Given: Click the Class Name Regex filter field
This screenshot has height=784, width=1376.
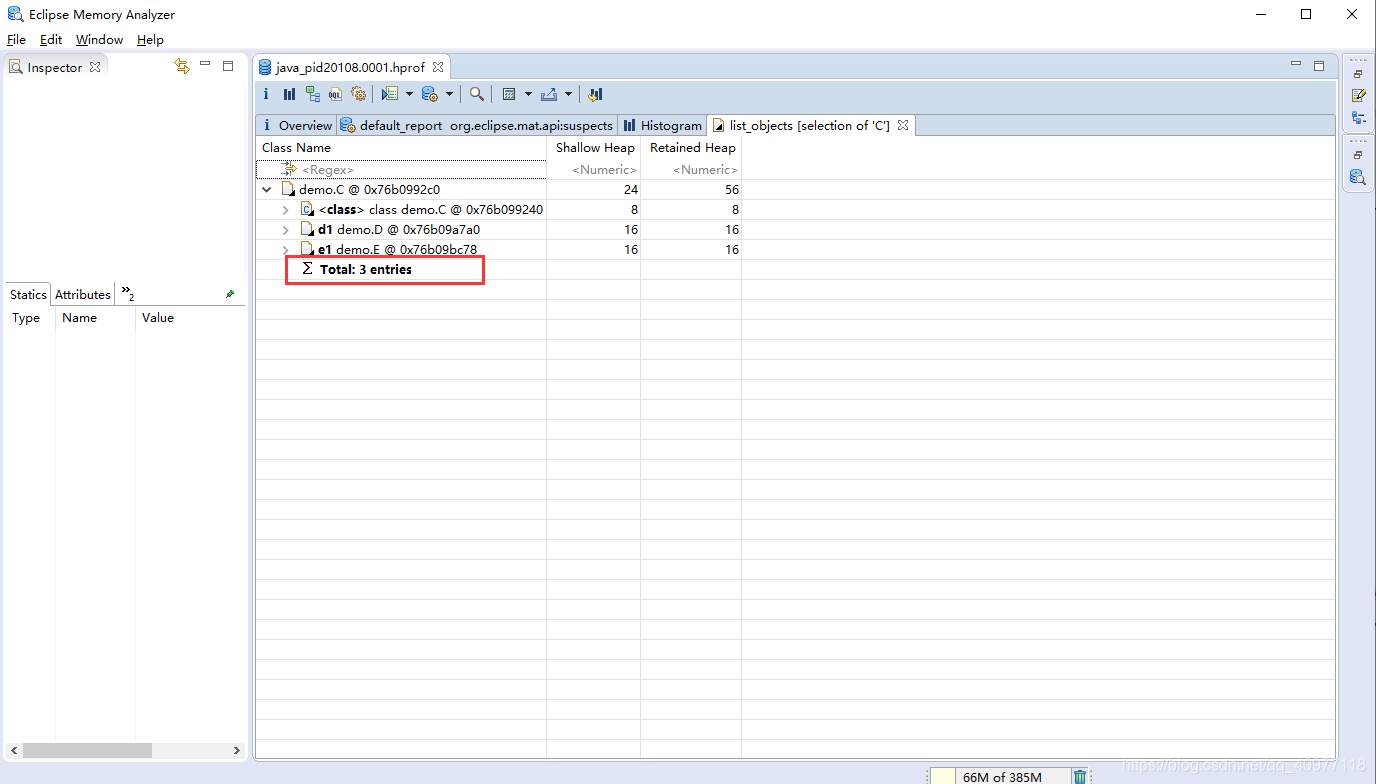Looking at the screenshot, I should click(401, 170).
